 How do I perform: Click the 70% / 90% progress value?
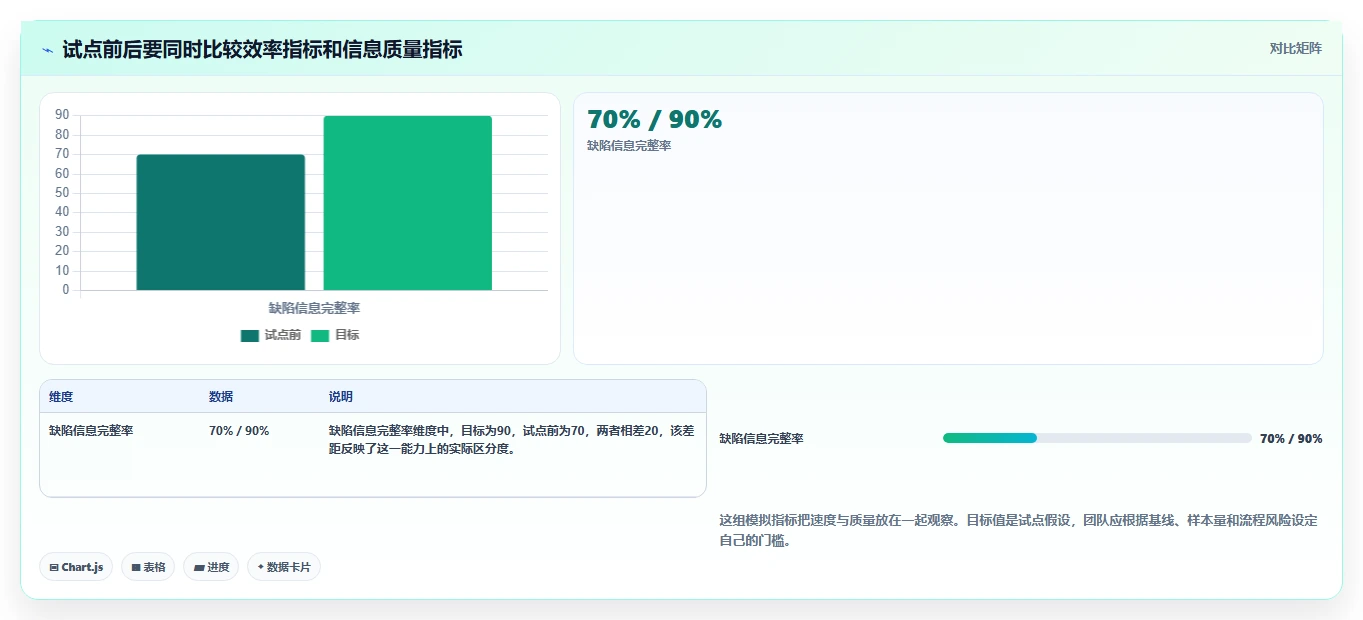pyautogui.click(x=1291, y=438)
